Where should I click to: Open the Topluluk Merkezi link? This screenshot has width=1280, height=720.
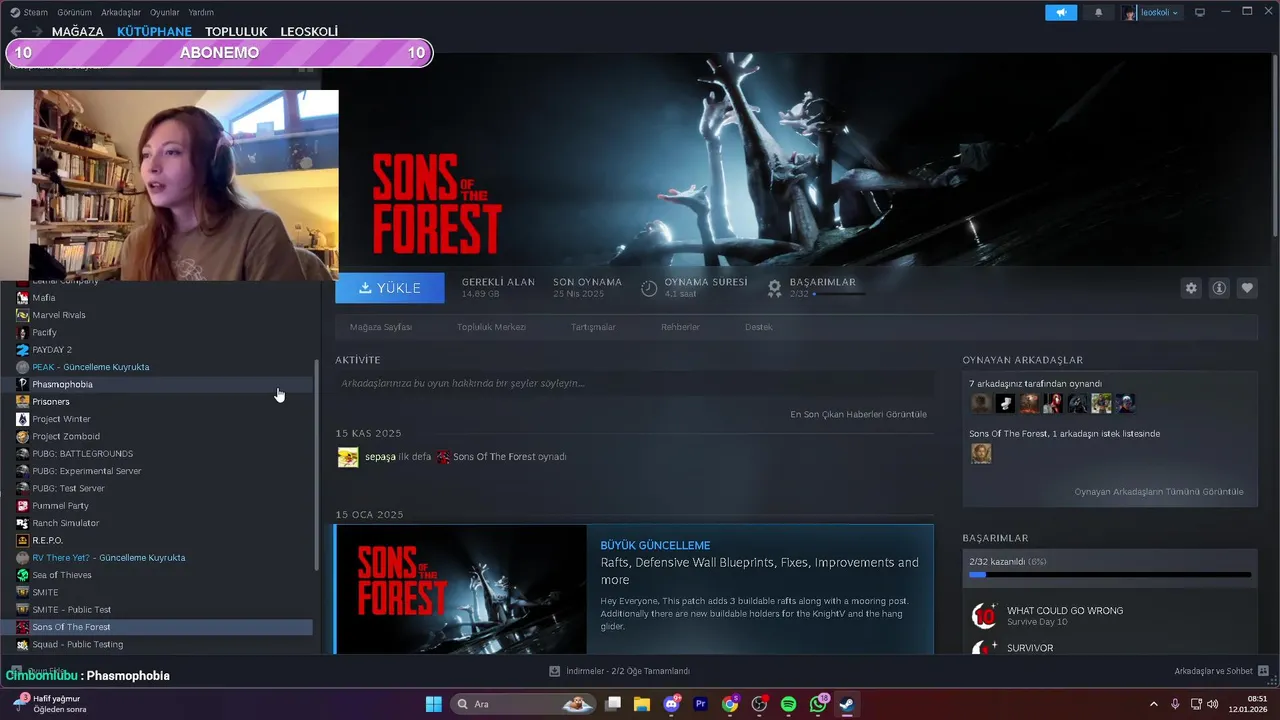coord(491,327)
